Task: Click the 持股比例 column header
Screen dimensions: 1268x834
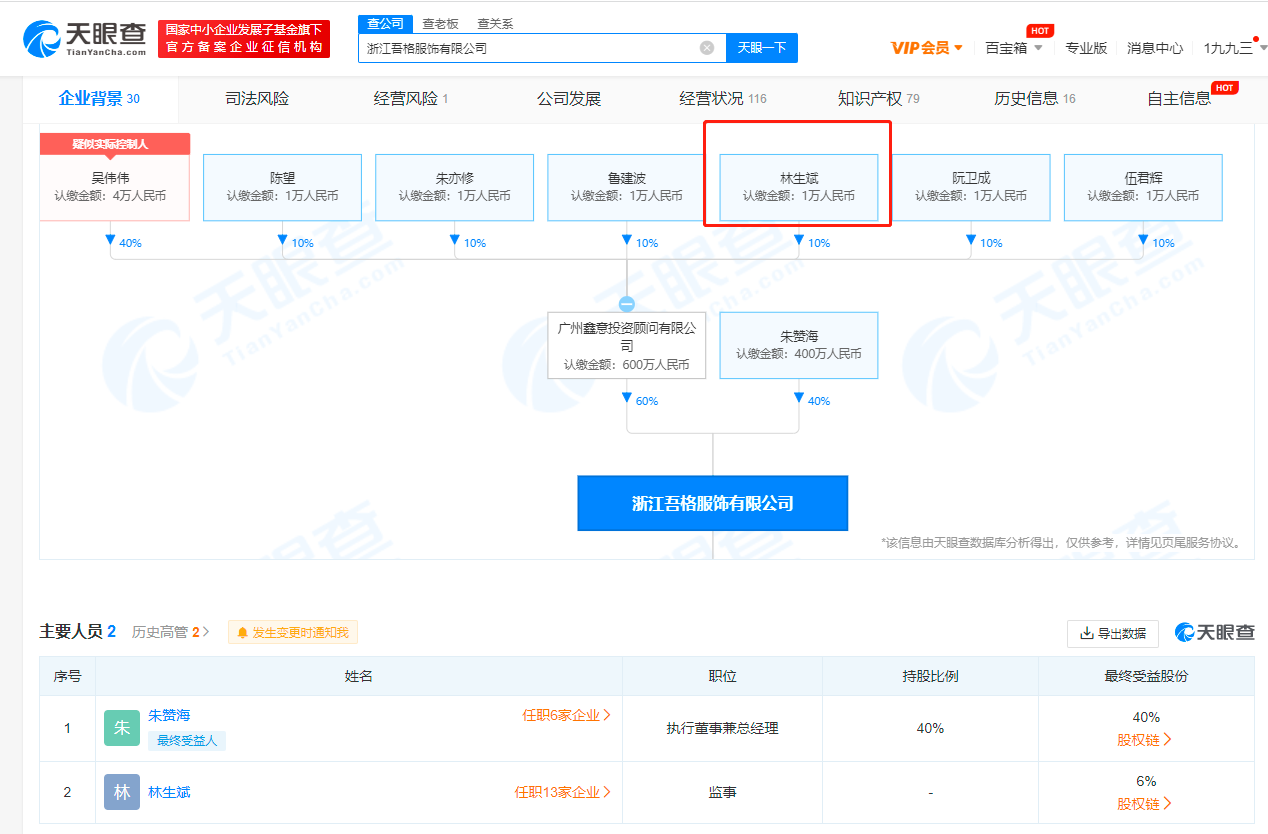Action: [930, 676]
